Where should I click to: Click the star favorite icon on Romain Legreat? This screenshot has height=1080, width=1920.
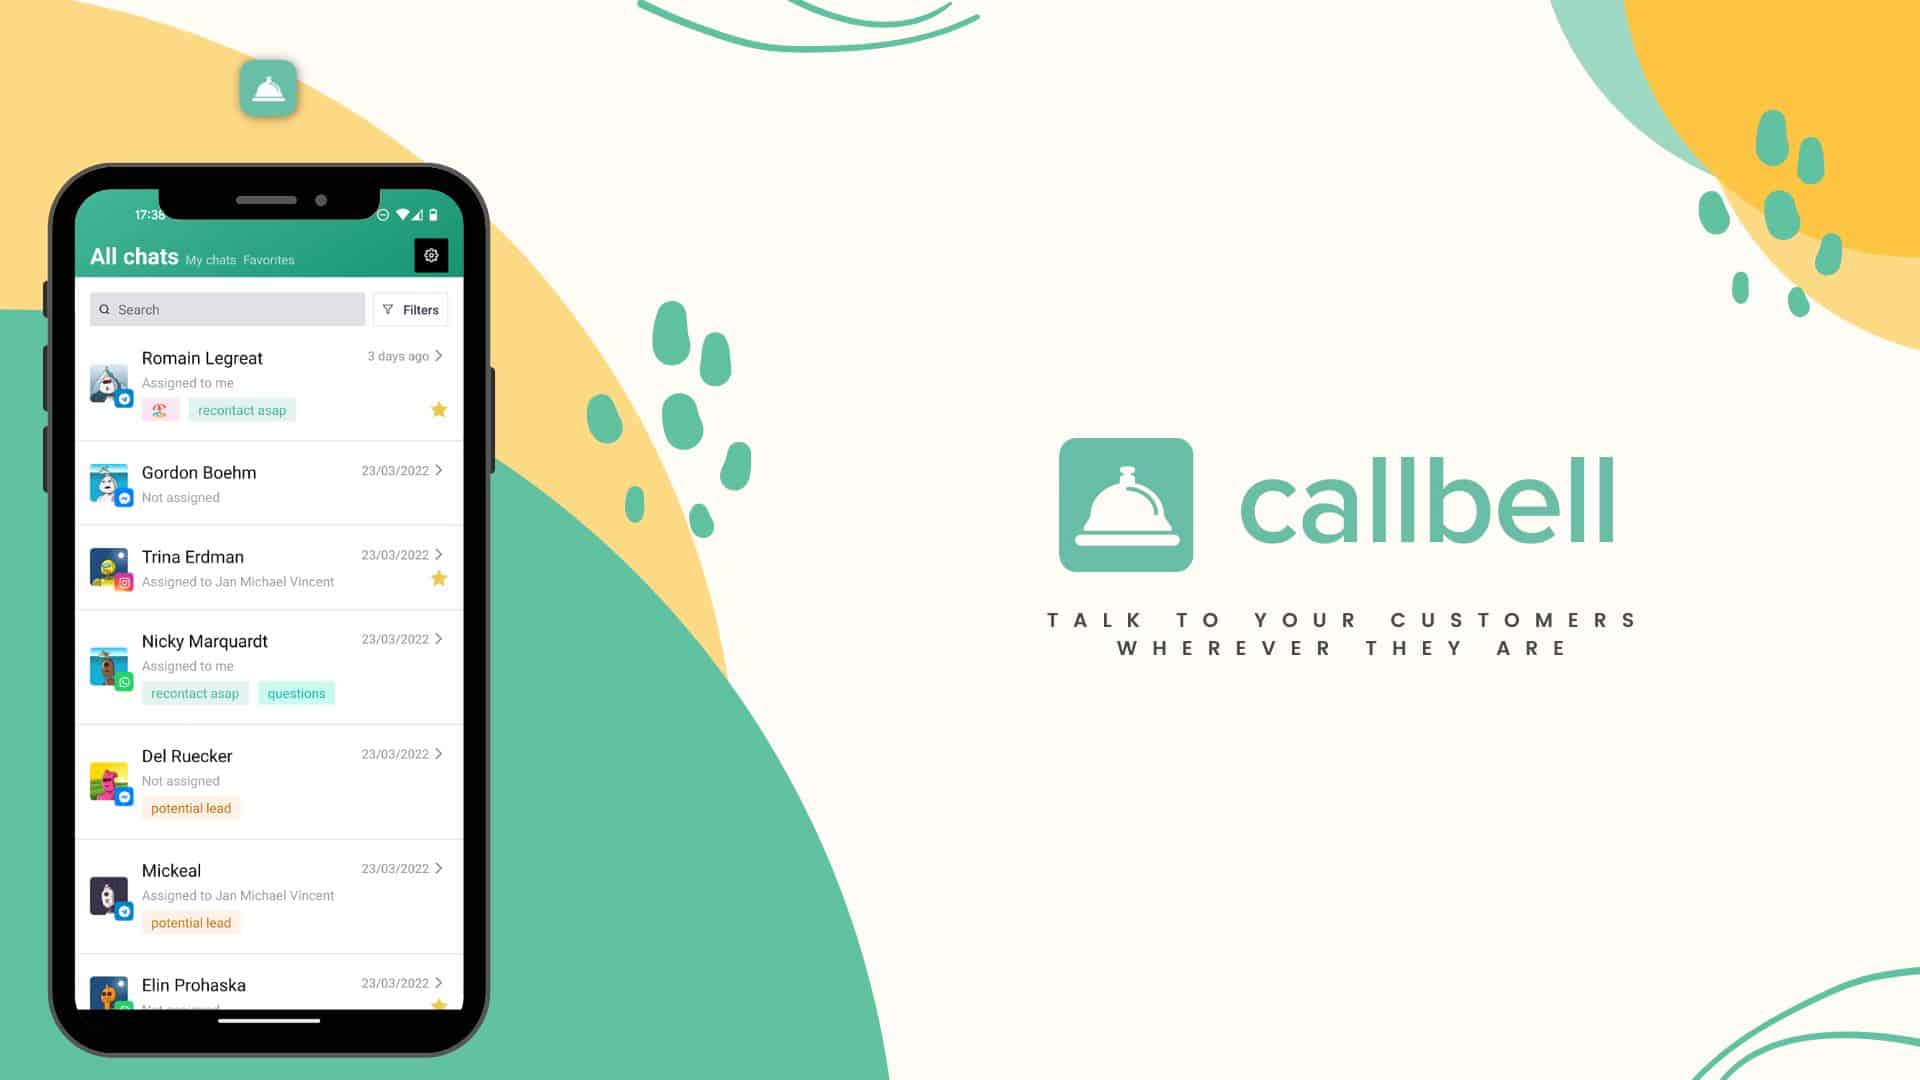tap(438, 409)
